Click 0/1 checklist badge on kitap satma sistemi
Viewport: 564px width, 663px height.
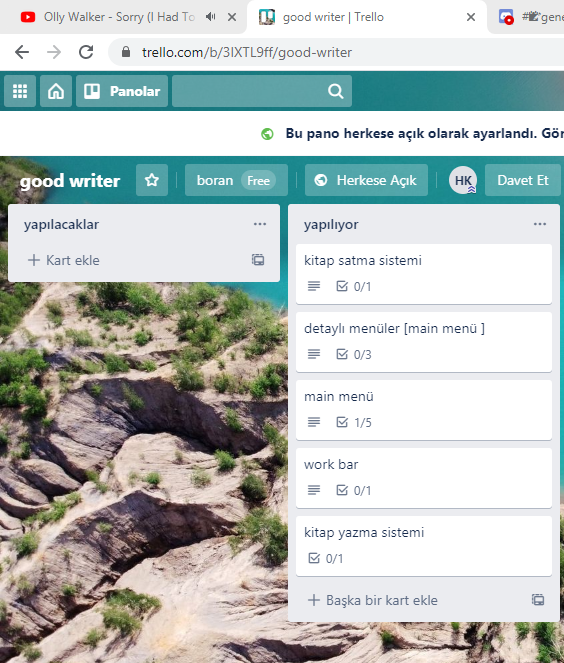click(x=354, y=286)
